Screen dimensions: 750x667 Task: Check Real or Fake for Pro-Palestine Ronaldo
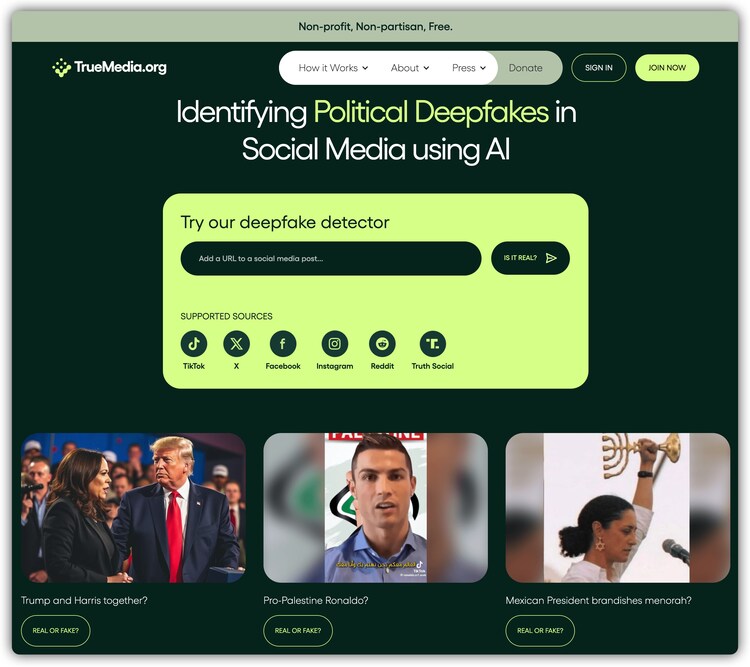pos(298,631)
